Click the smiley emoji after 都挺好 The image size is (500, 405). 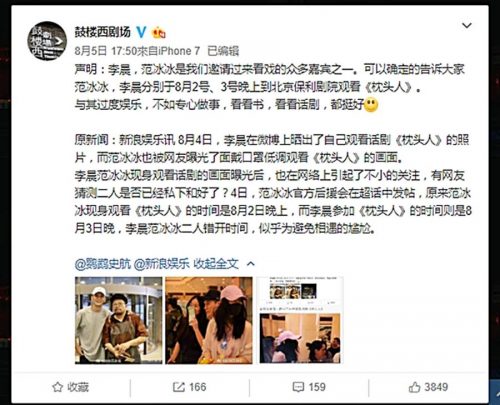[x=371, y=105]
